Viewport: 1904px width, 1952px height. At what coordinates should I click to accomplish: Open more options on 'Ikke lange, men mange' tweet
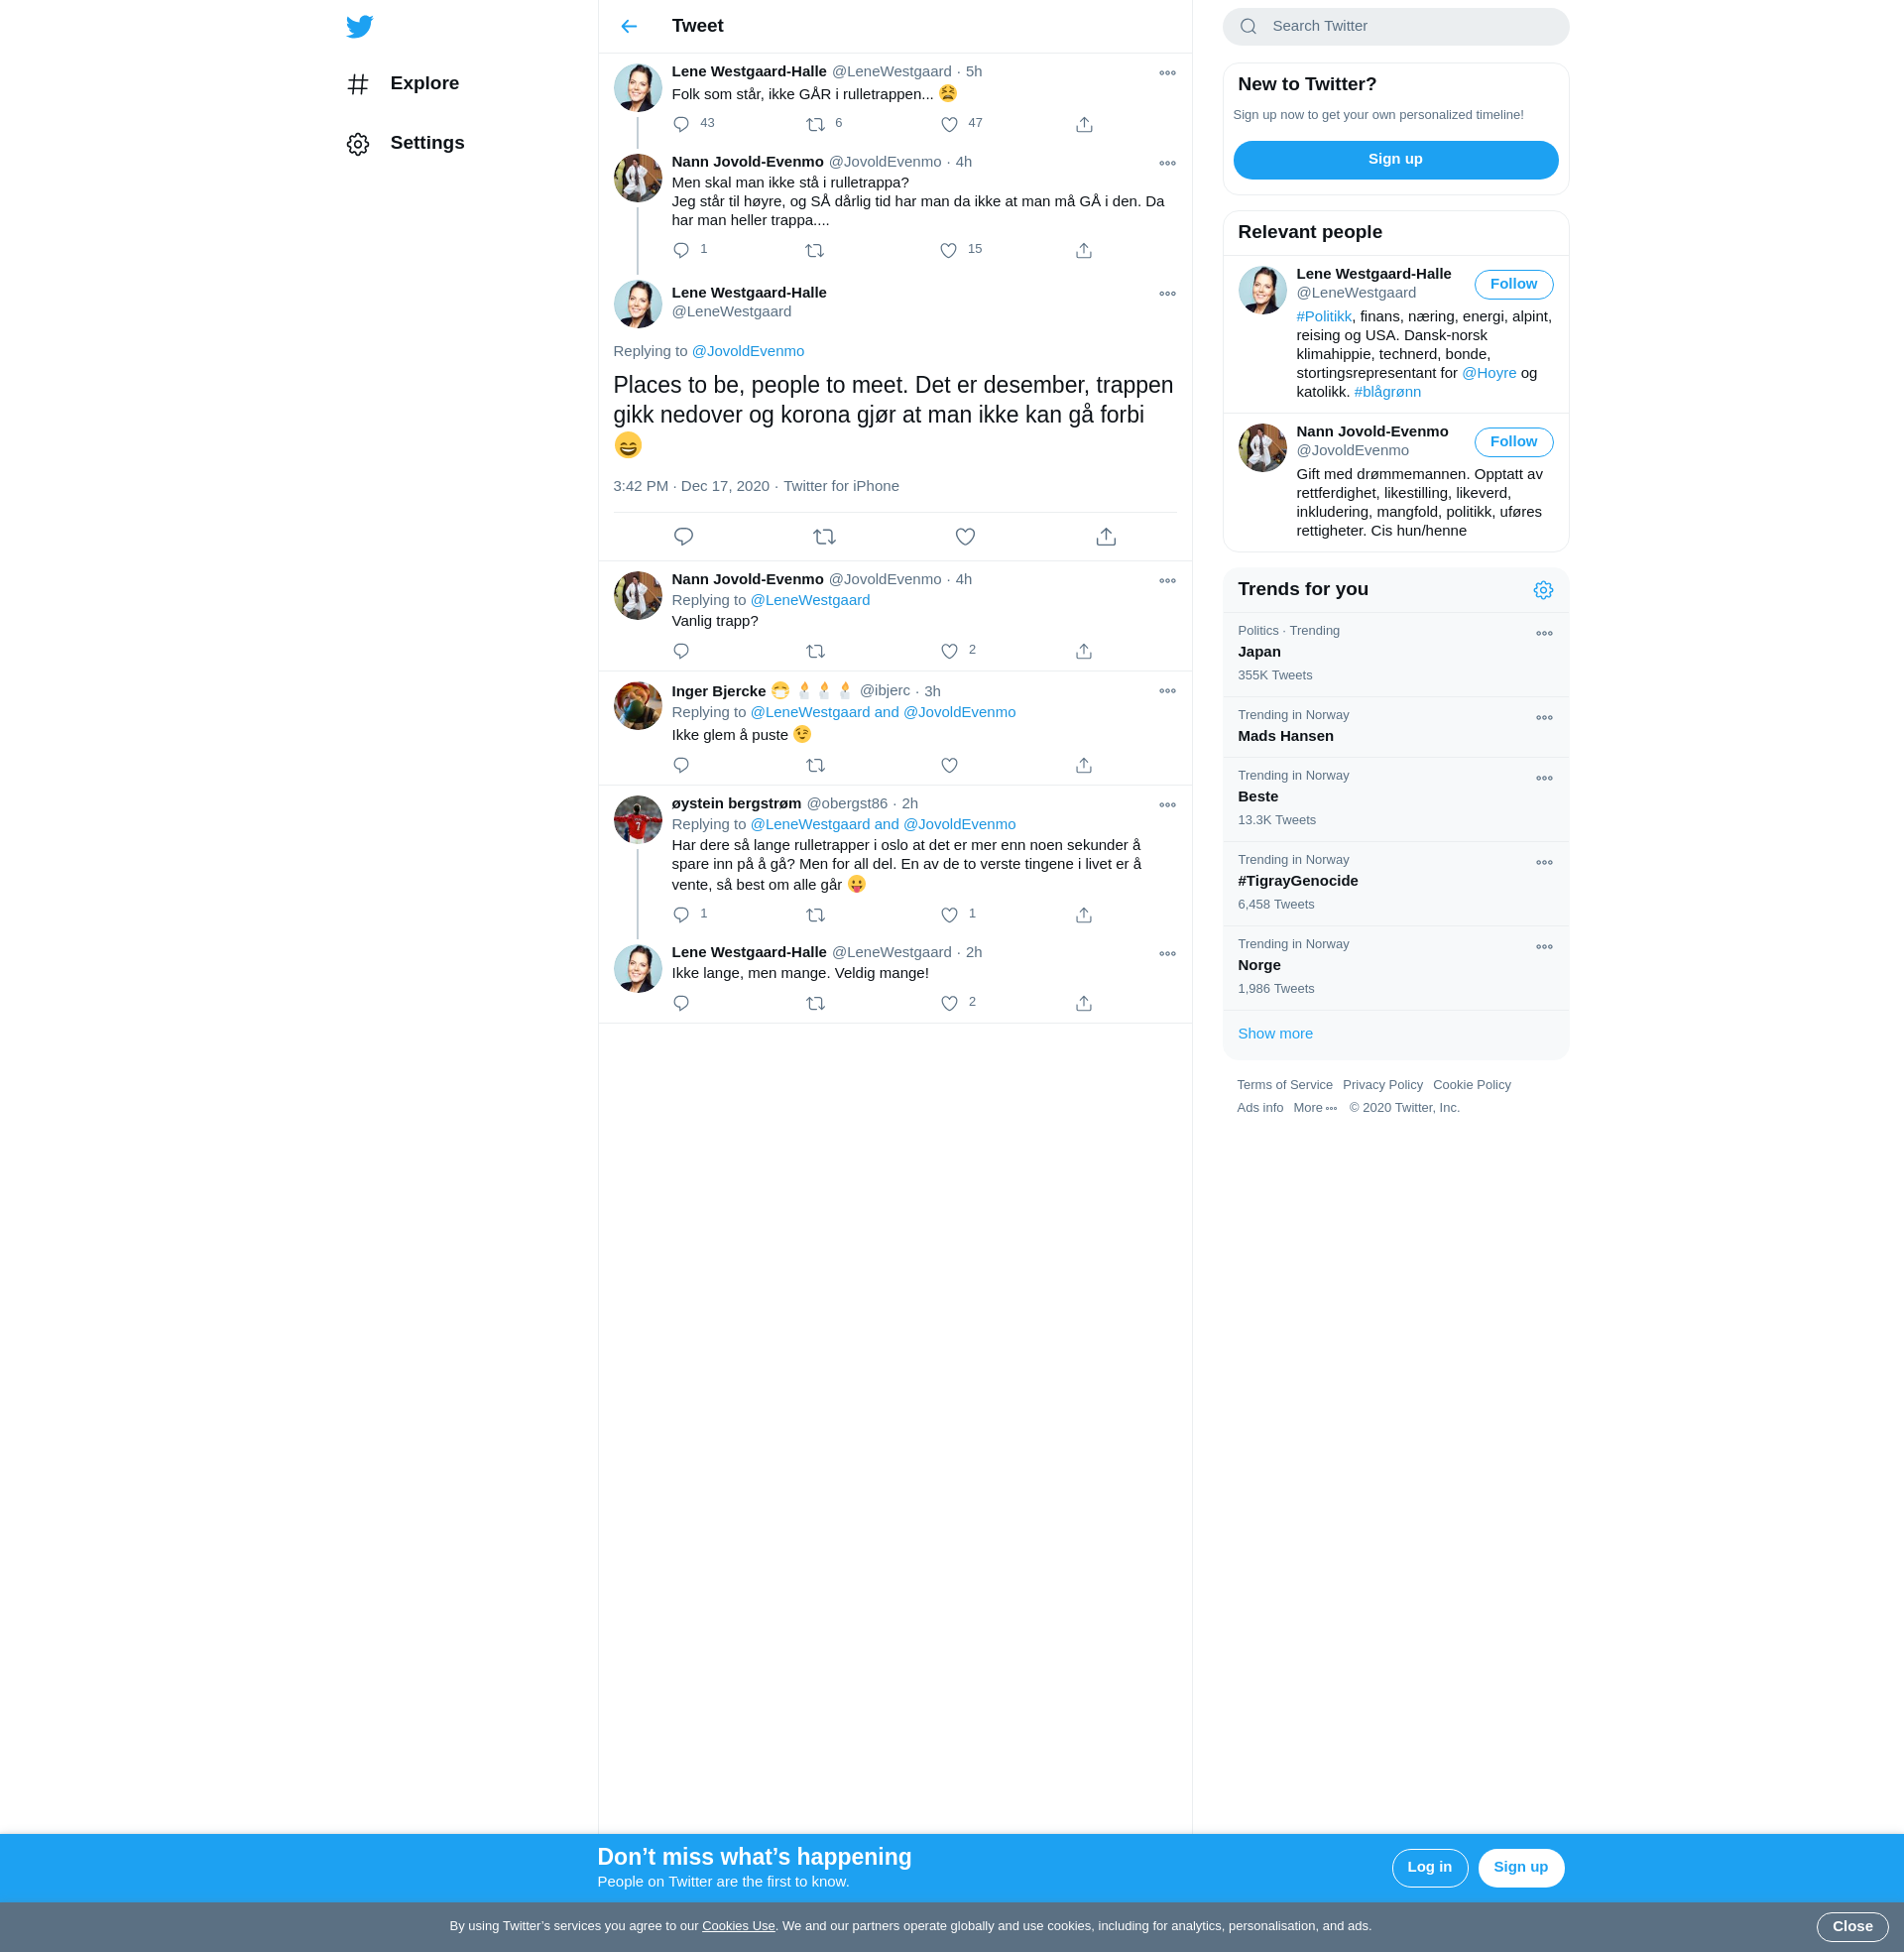(1167, 954)
